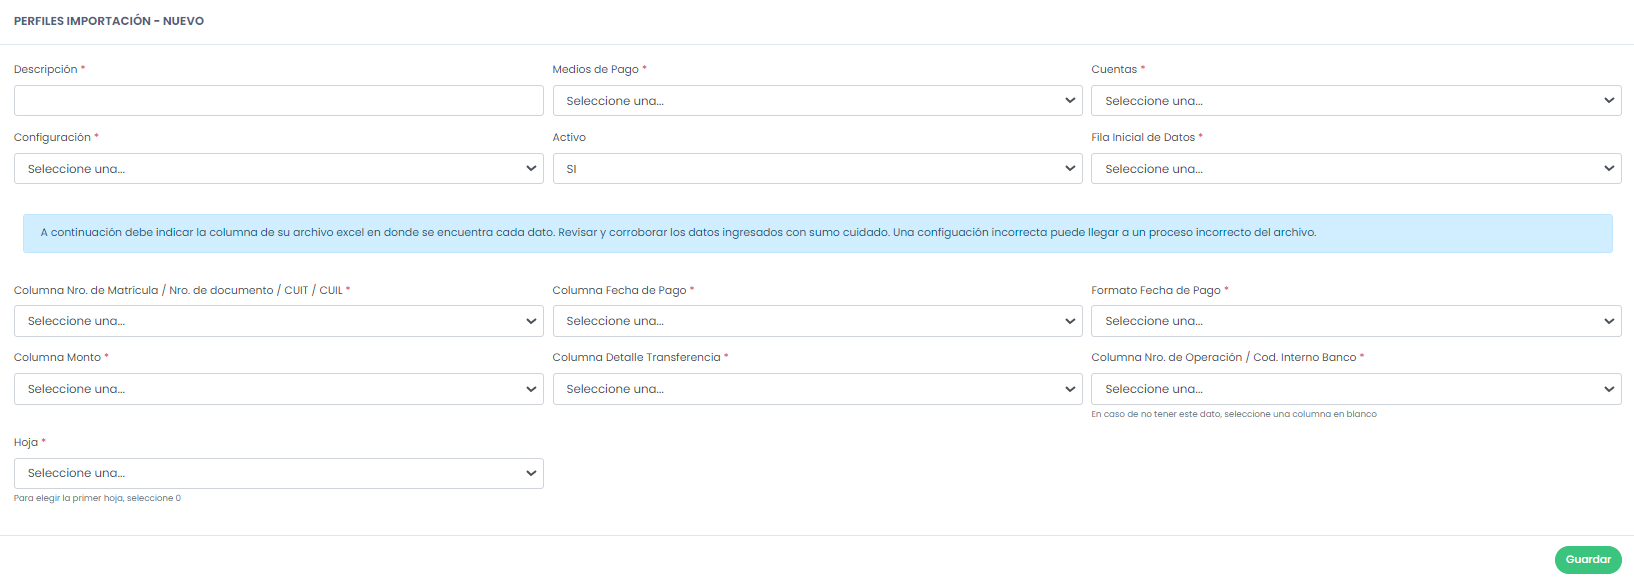Expand Formato Fecha de Pago dropdown

[1355, 321]
